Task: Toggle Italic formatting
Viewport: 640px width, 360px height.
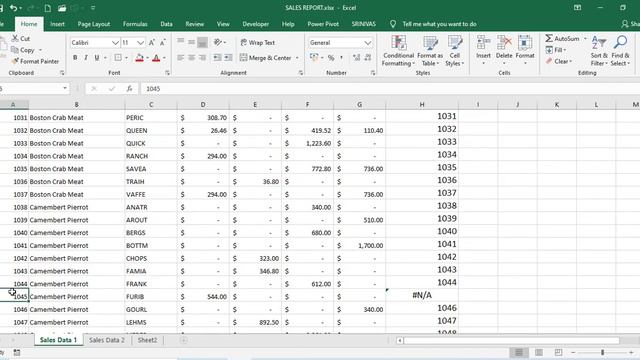Action: point(86,58)
